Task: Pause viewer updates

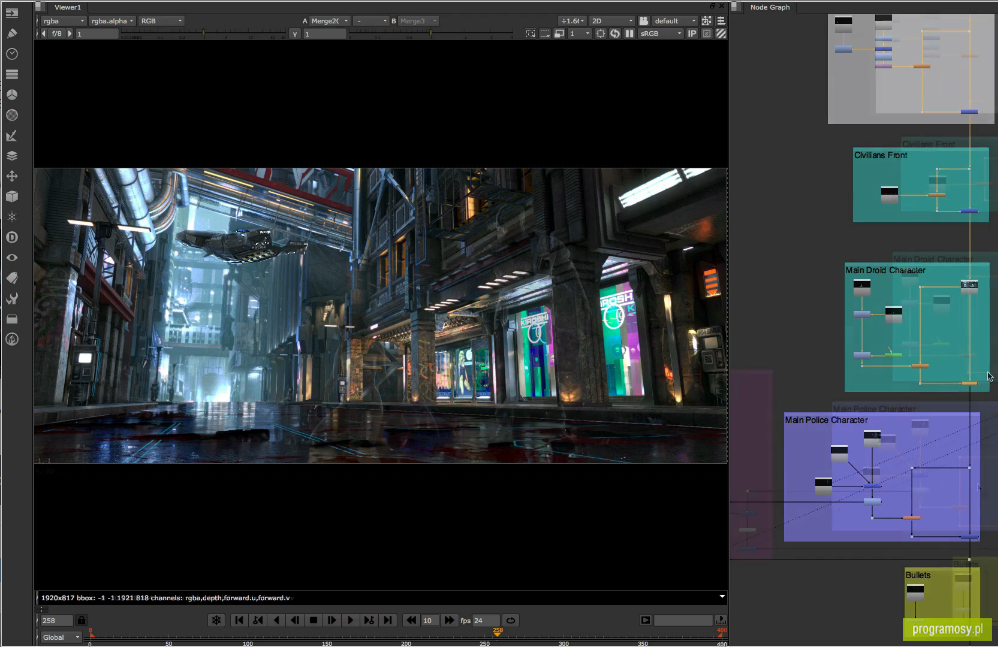Action: tap(629, 33)
